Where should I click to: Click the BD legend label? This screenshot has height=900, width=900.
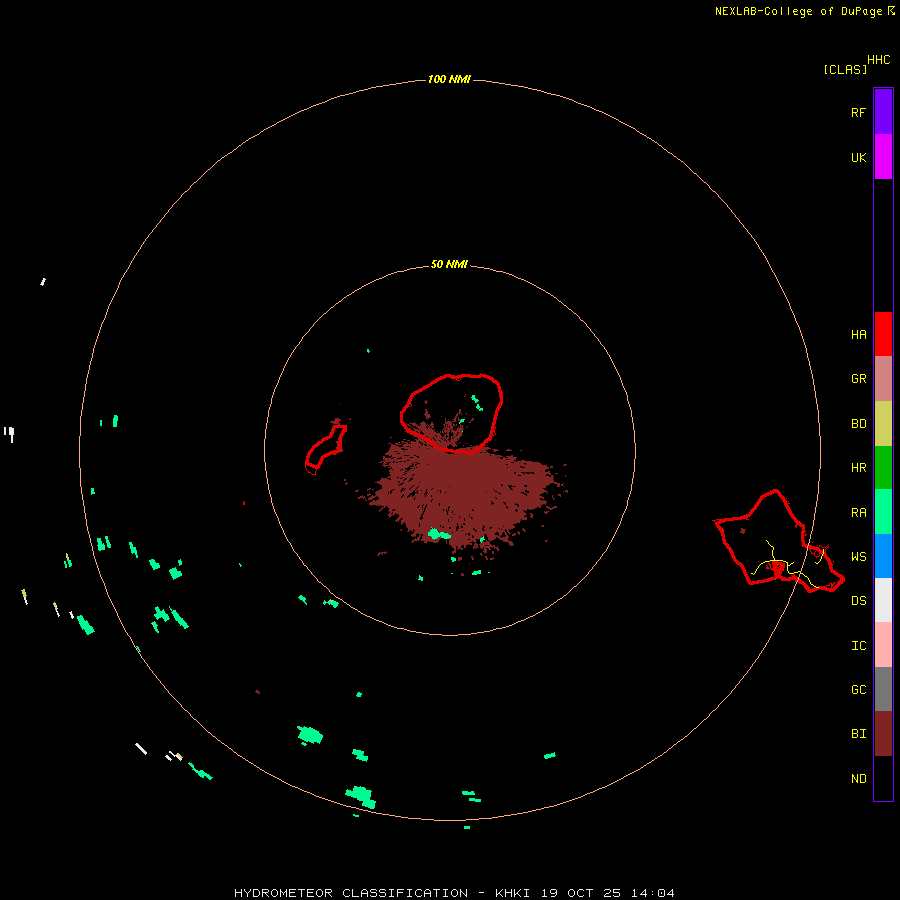point(858,424)
